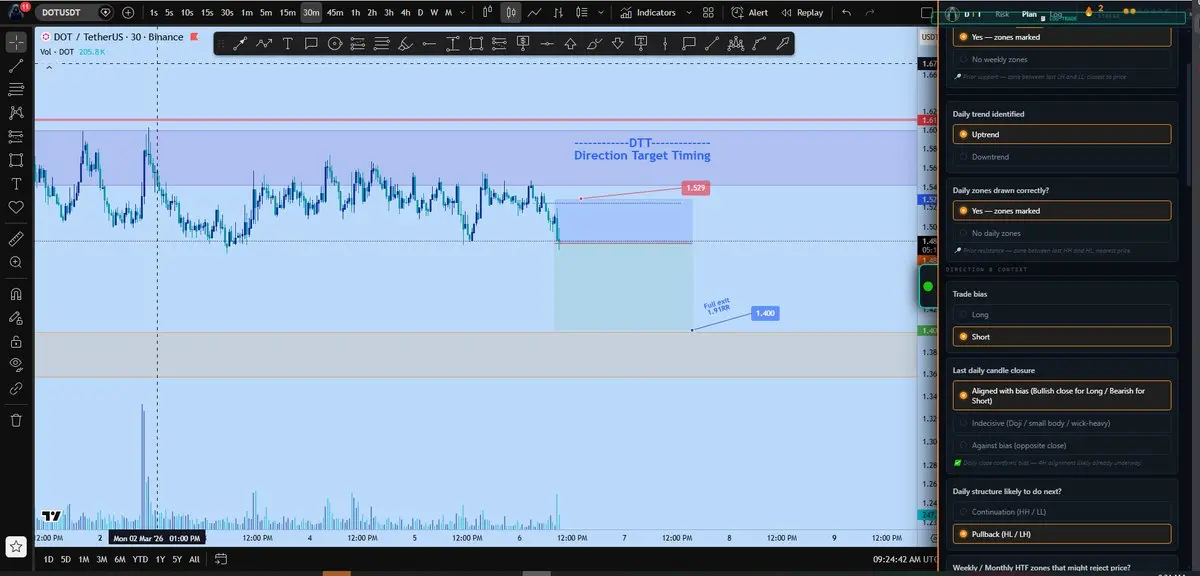1200x576 pixels.
Task: Open the go-to-date calendar icon
Action: pos(219,560)
